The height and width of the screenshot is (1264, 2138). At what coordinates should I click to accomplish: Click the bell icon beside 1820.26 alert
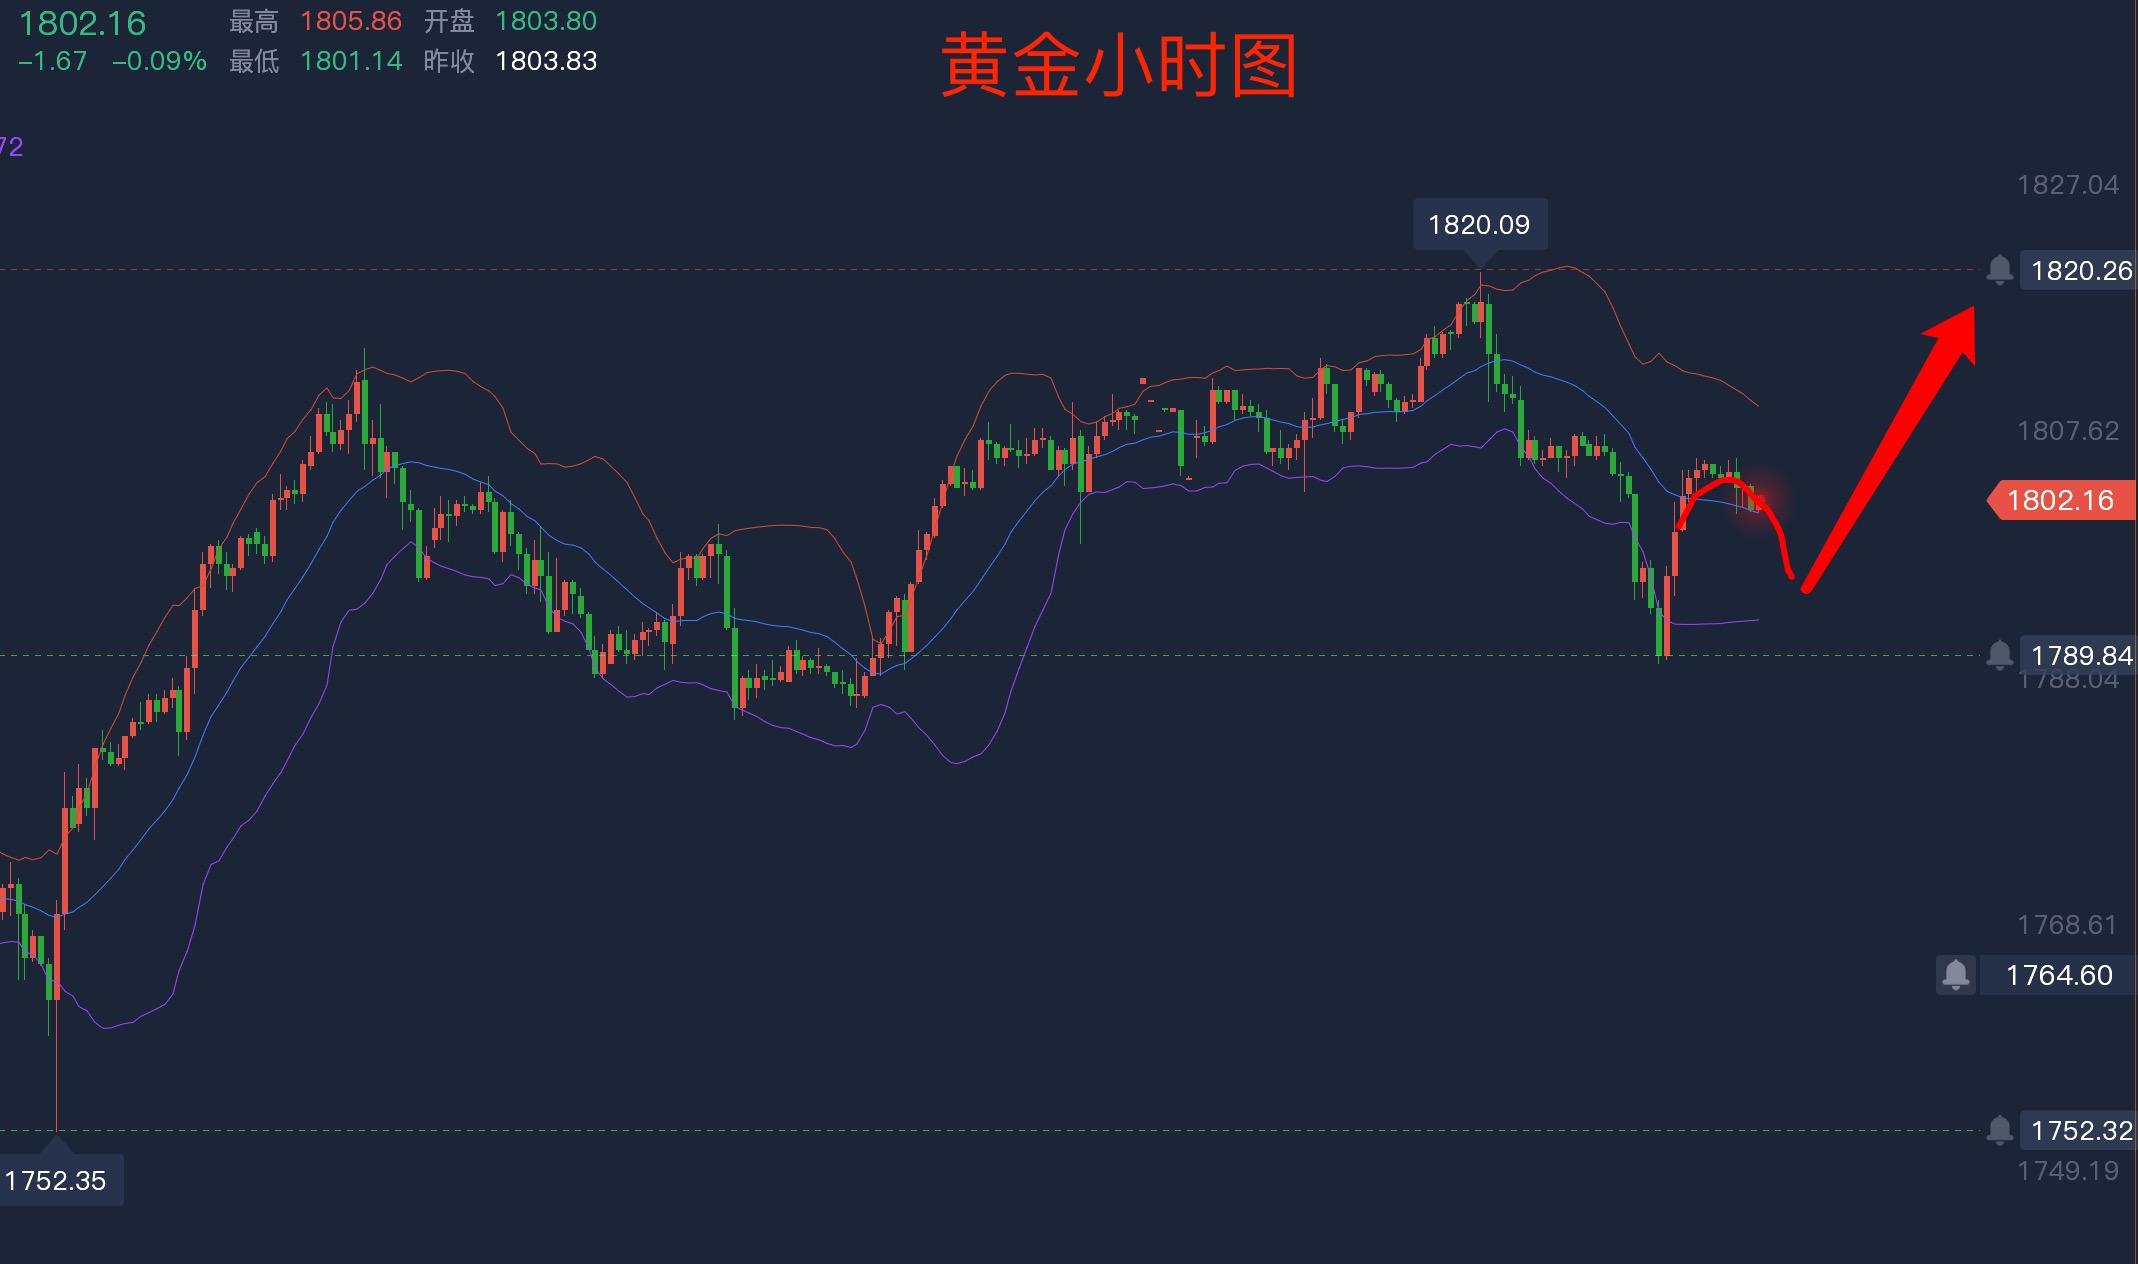pos(1999,270)
